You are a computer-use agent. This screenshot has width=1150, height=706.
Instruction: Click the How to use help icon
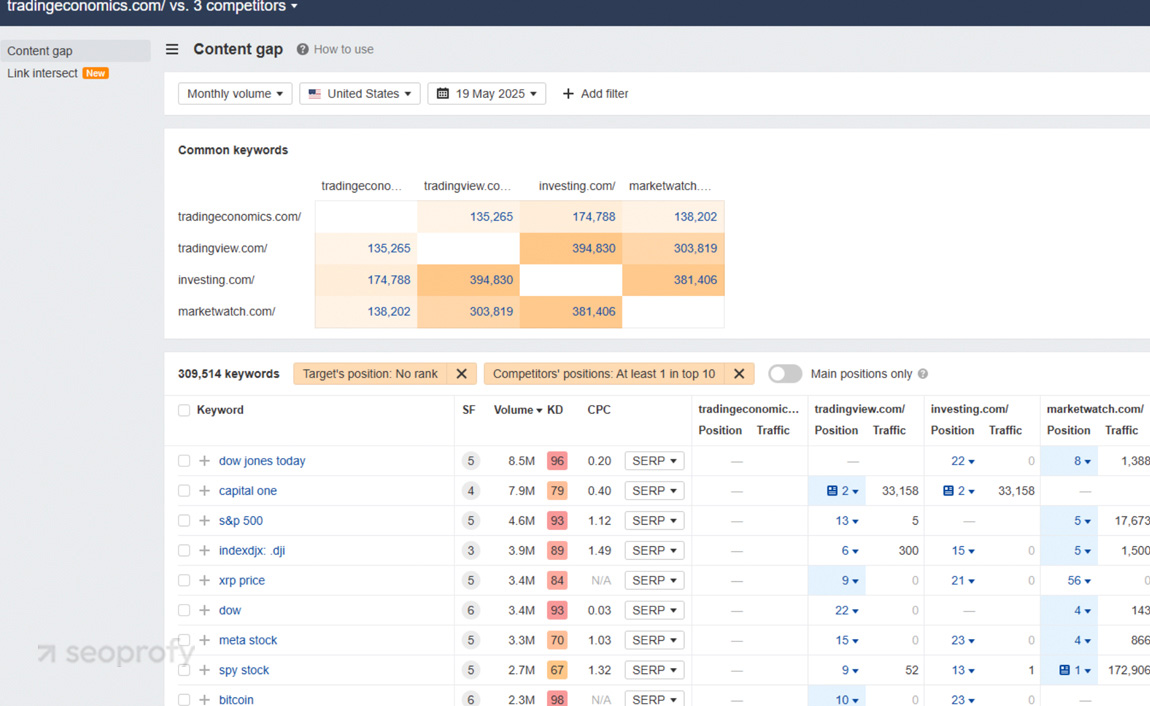[302, 49]
